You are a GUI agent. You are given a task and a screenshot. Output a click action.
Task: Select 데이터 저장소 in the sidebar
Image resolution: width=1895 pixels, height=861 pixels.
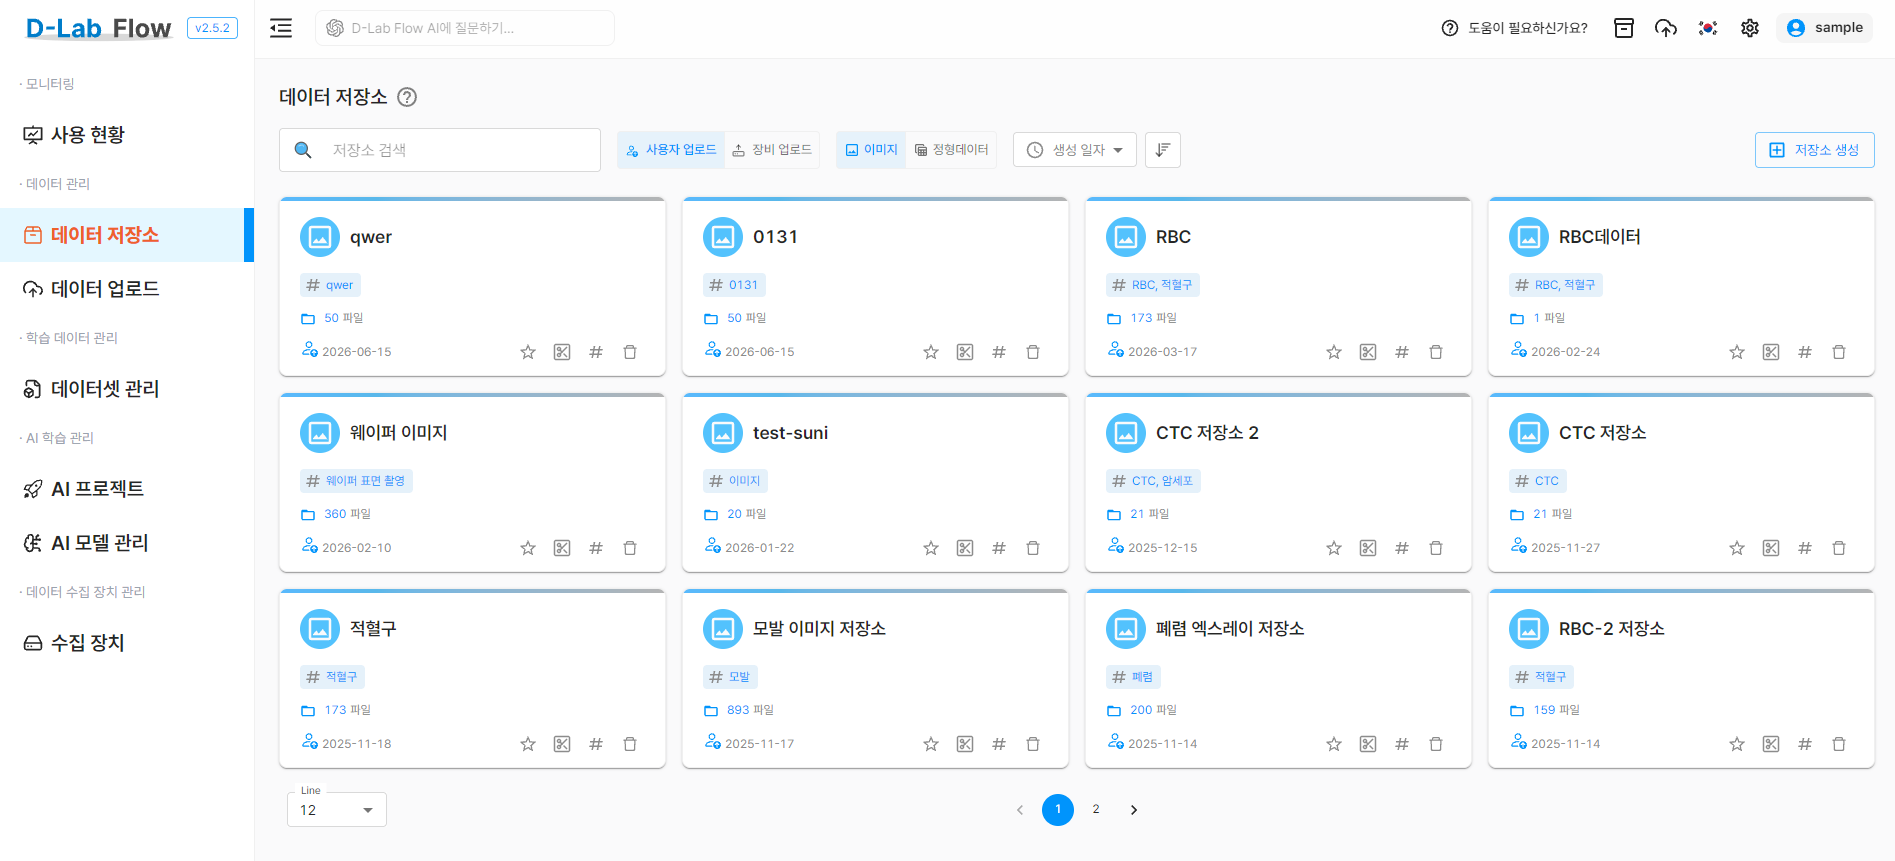pyautogui.click(x=127, y=235)
